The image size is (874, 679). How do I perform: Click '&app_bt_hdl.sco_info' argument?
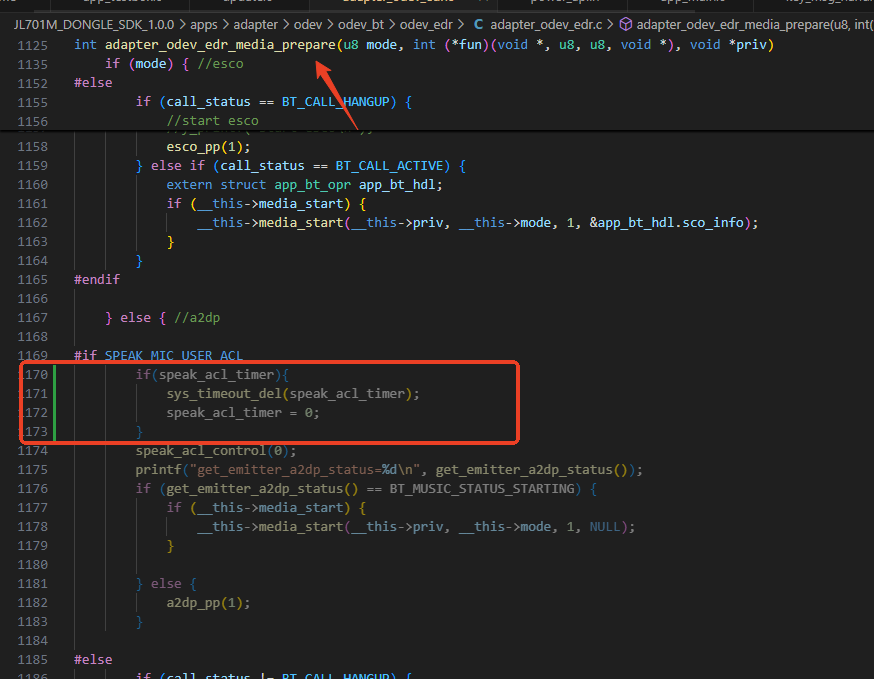click(x=667, y=222)
